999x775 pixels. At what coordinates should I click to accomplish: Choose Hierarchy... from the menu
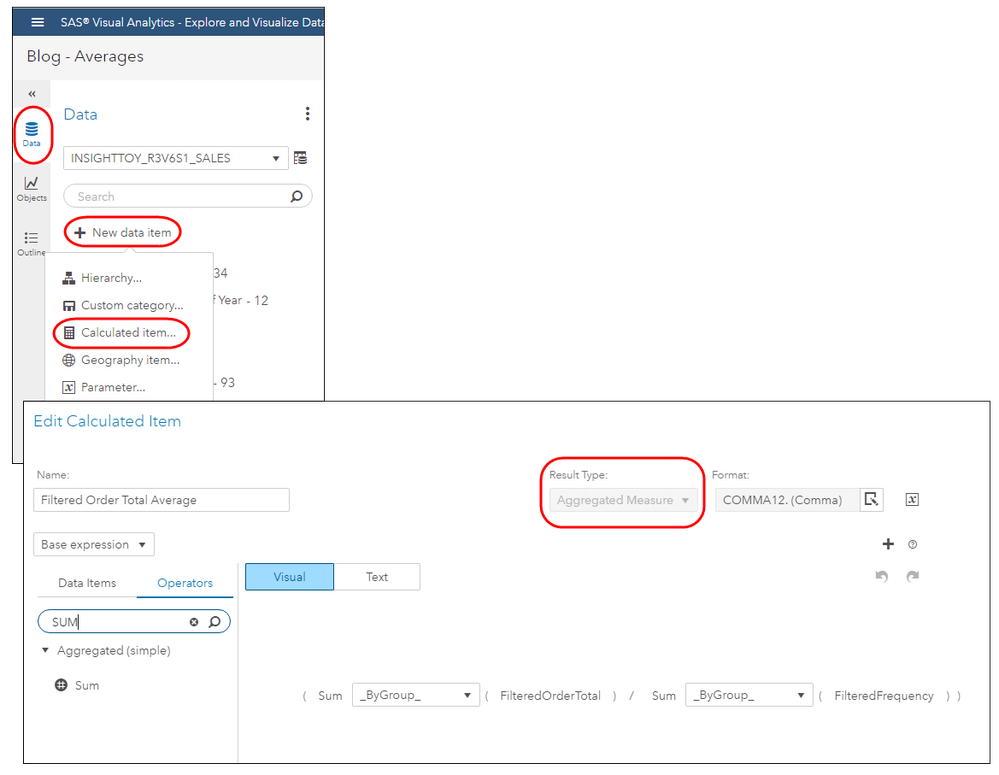(x=102, y=278)
